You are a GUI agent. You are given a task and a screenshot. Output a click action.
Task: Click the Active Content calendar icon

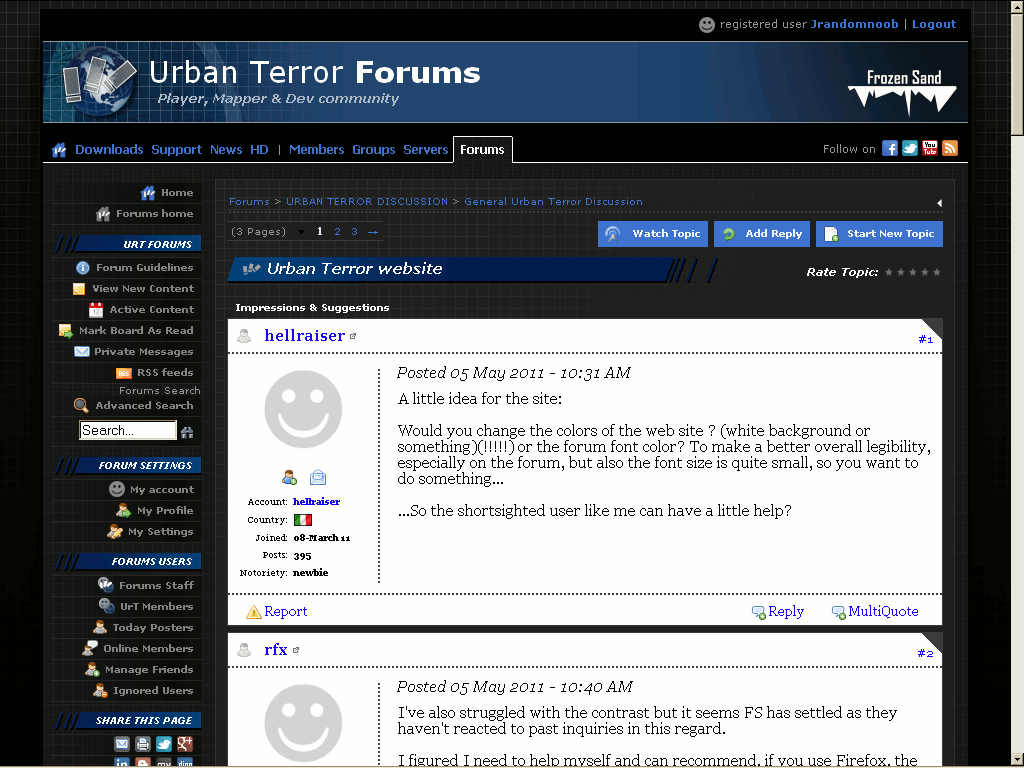tap(96, 310)
